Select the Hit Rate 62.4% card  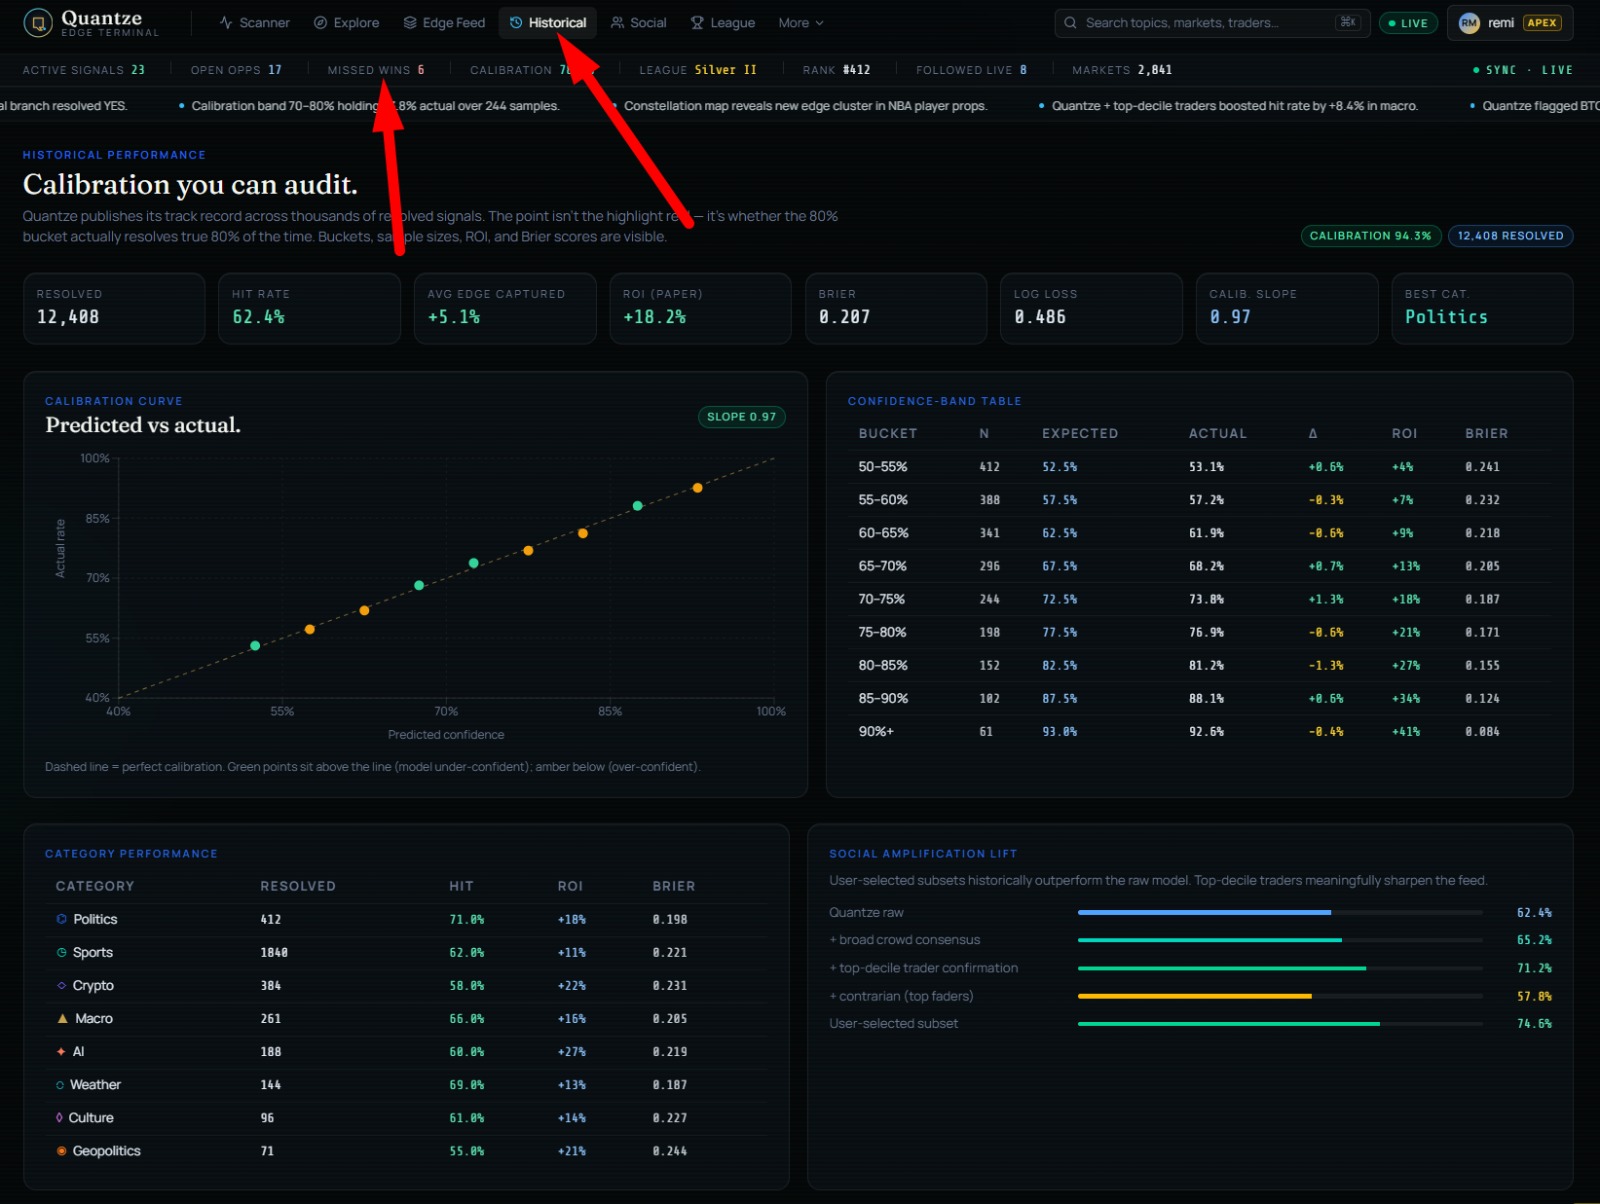click(309, 309)
